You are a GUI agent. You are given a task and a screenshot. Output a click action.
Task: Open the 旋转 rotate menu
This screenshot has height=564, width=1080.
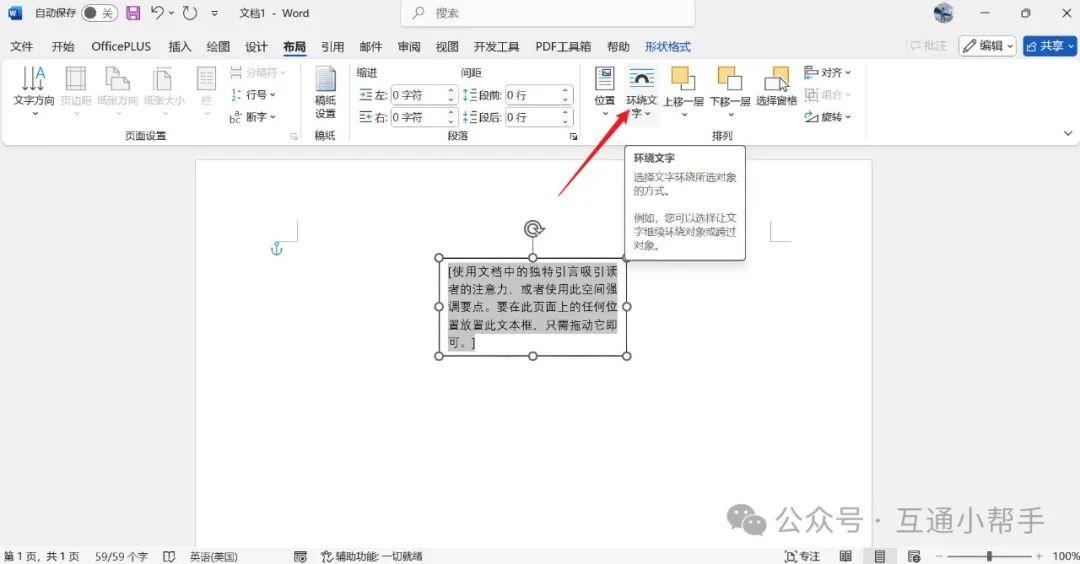click(827, 117)
